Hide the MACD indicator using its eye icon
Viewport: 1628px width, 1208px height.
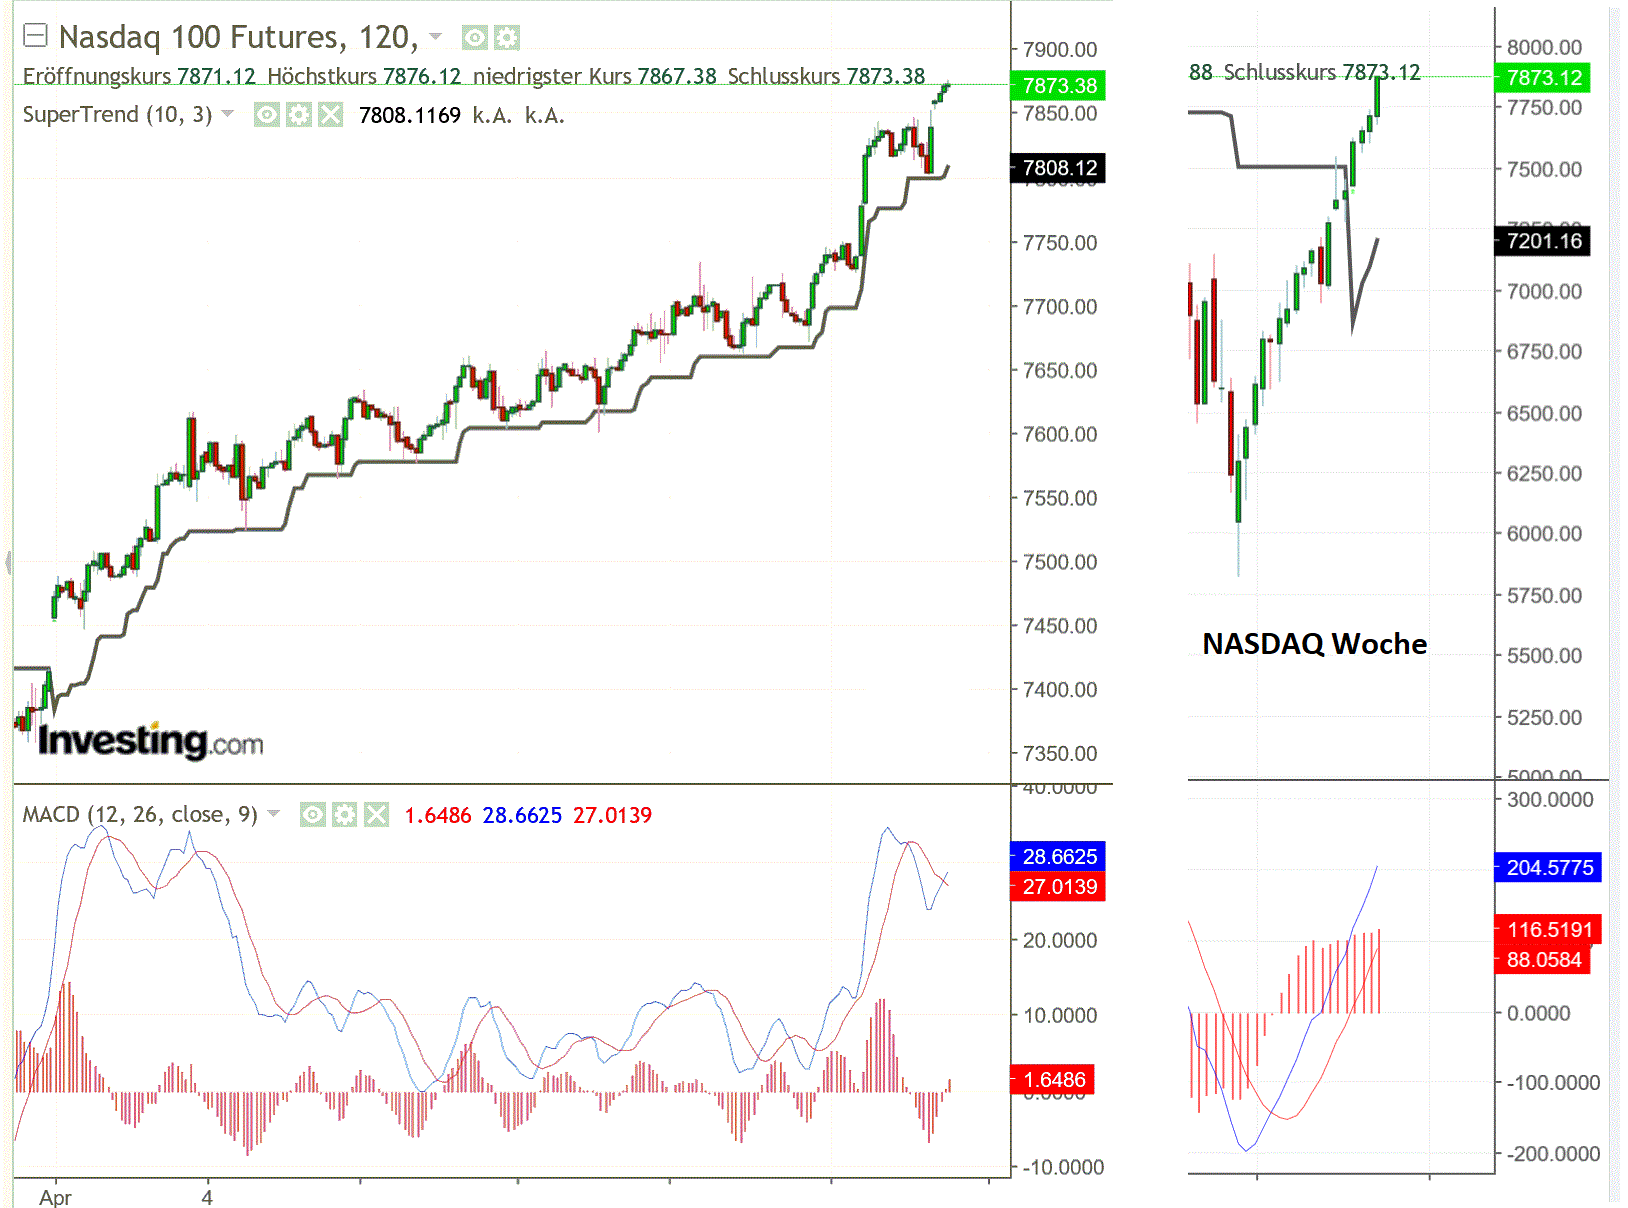point(313,814)
